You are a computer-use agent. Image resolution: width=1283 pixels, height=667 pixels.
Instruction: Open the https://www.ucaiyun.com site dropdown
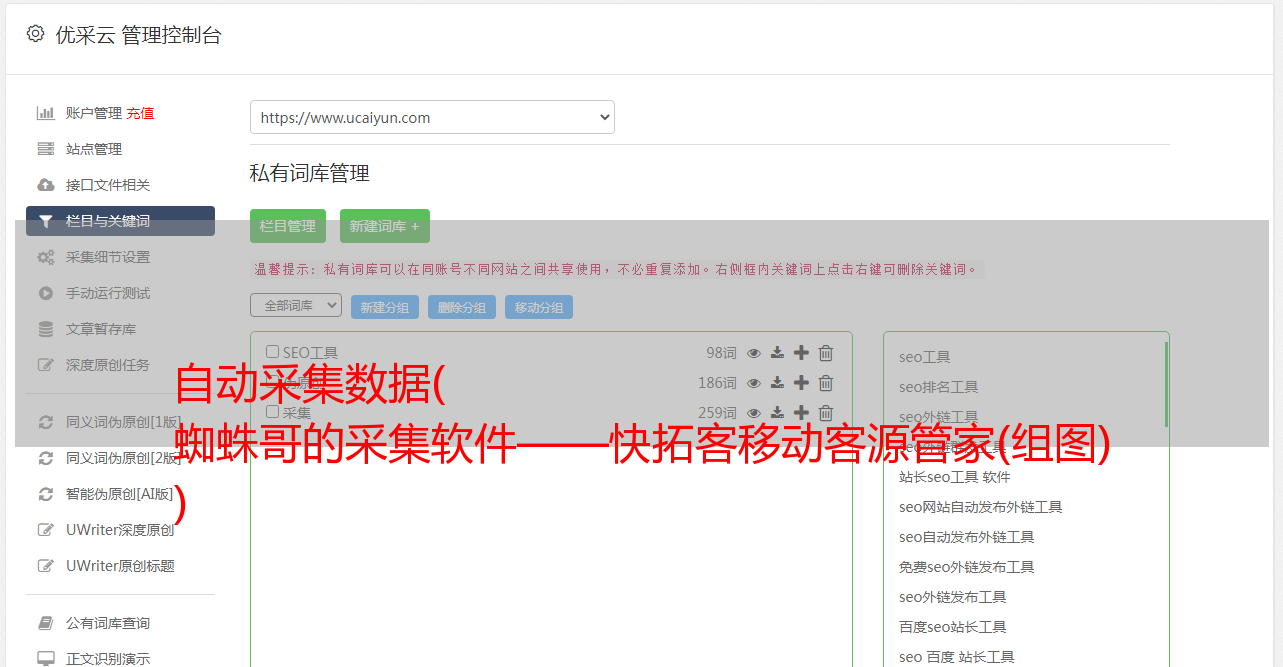432,117
